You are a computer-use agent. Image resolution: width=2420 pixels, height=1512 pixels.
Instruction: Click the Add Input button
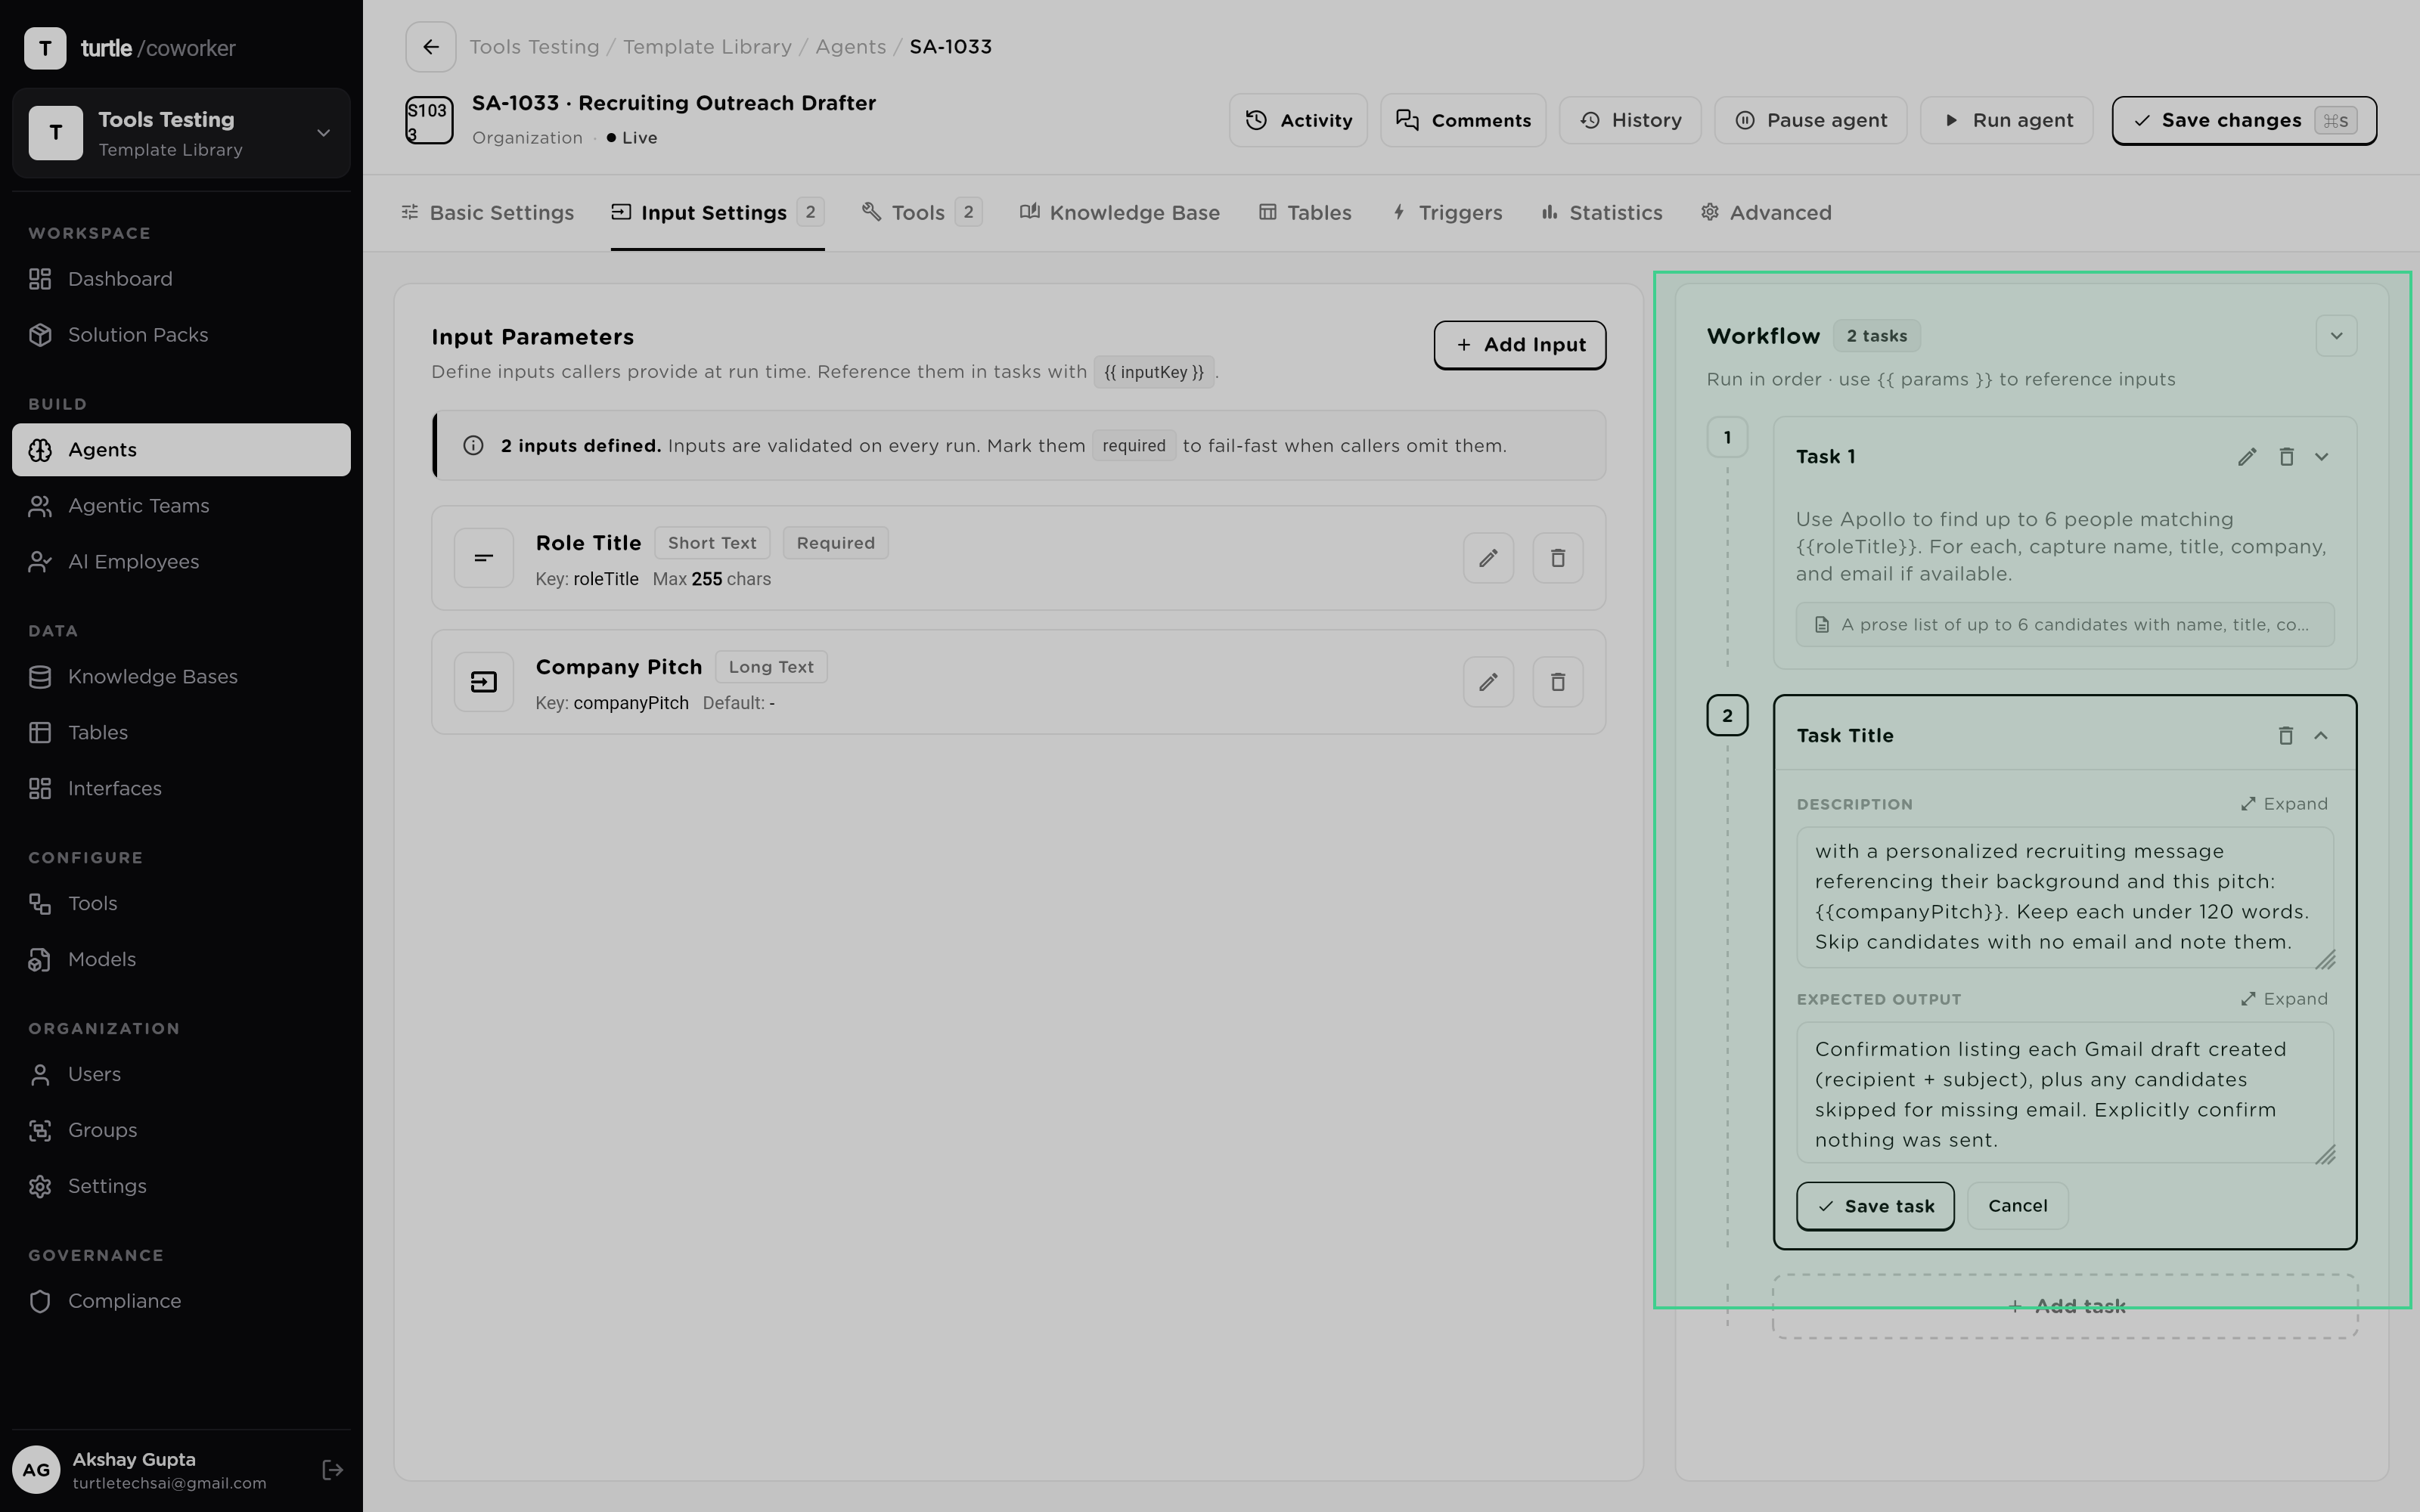(1520, 345)
